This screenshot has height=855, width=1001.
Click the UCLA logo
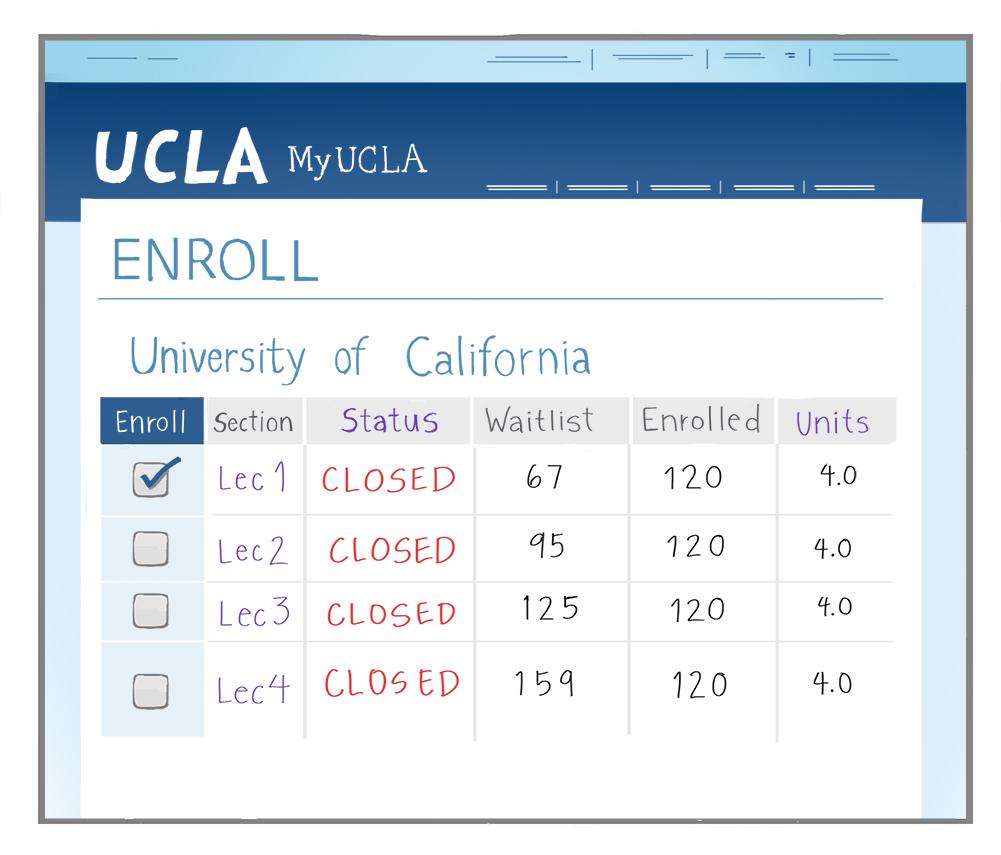(x=181, y=157)
